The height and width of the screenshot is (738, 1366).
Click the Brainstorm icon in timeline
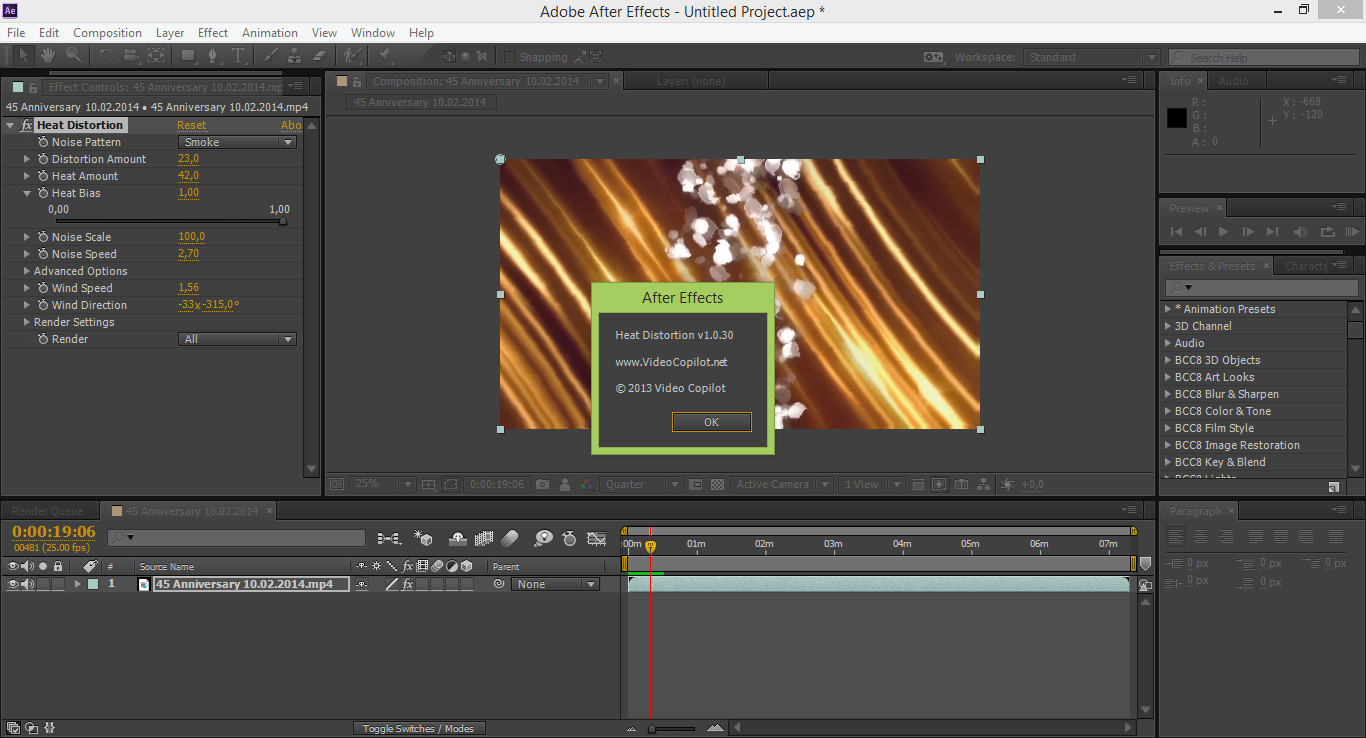543,538
